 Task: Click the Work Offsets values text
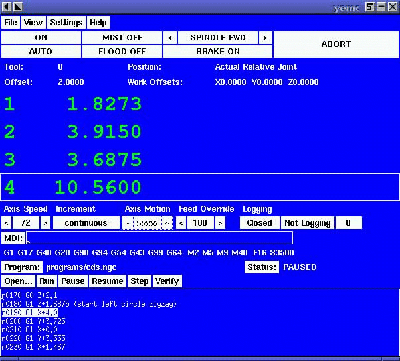click(266, 82)
